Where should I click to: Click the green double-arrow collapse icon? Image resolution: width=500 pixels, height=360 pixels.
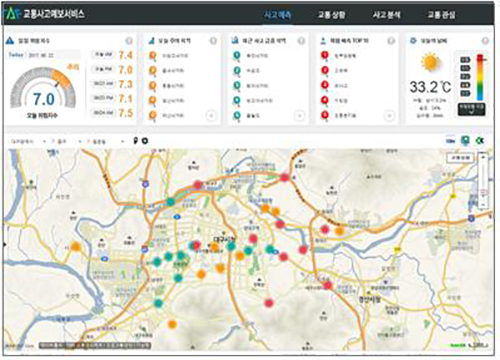[480, 141]
